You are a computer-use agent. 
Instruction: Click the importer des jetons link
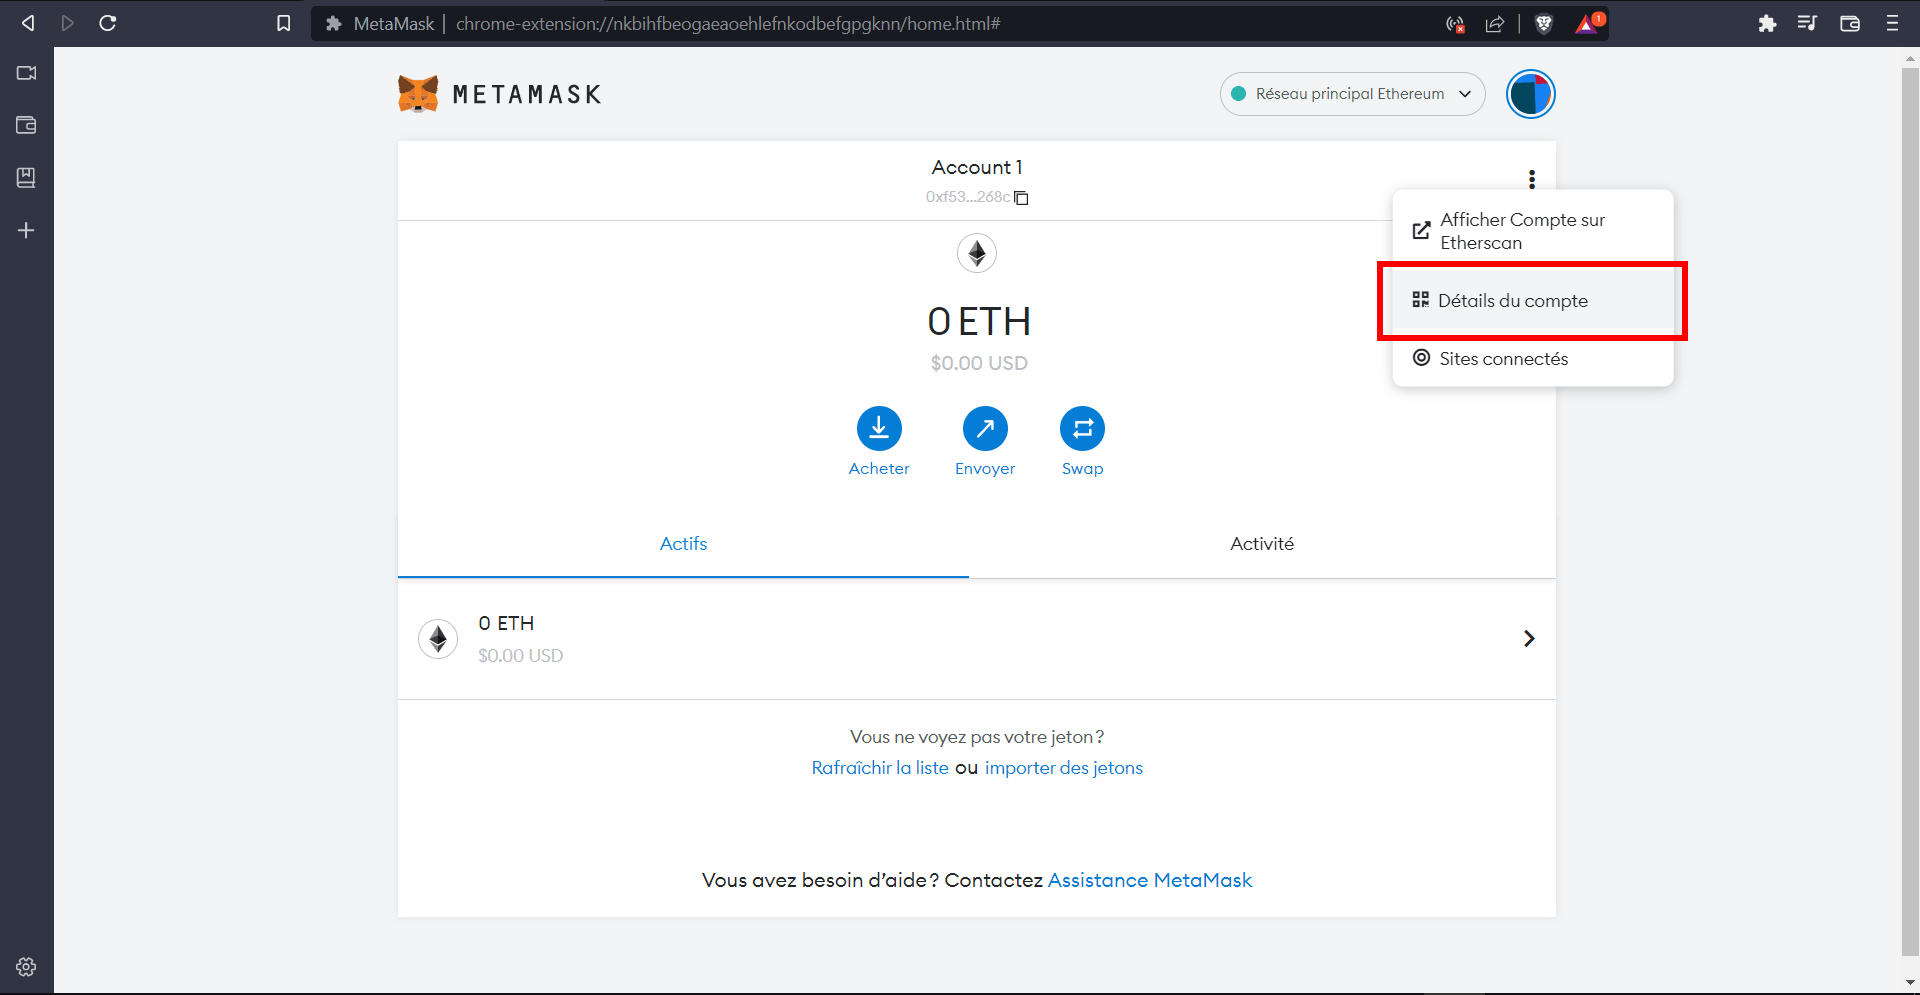pyautogui.click(x=1064, y=768)
